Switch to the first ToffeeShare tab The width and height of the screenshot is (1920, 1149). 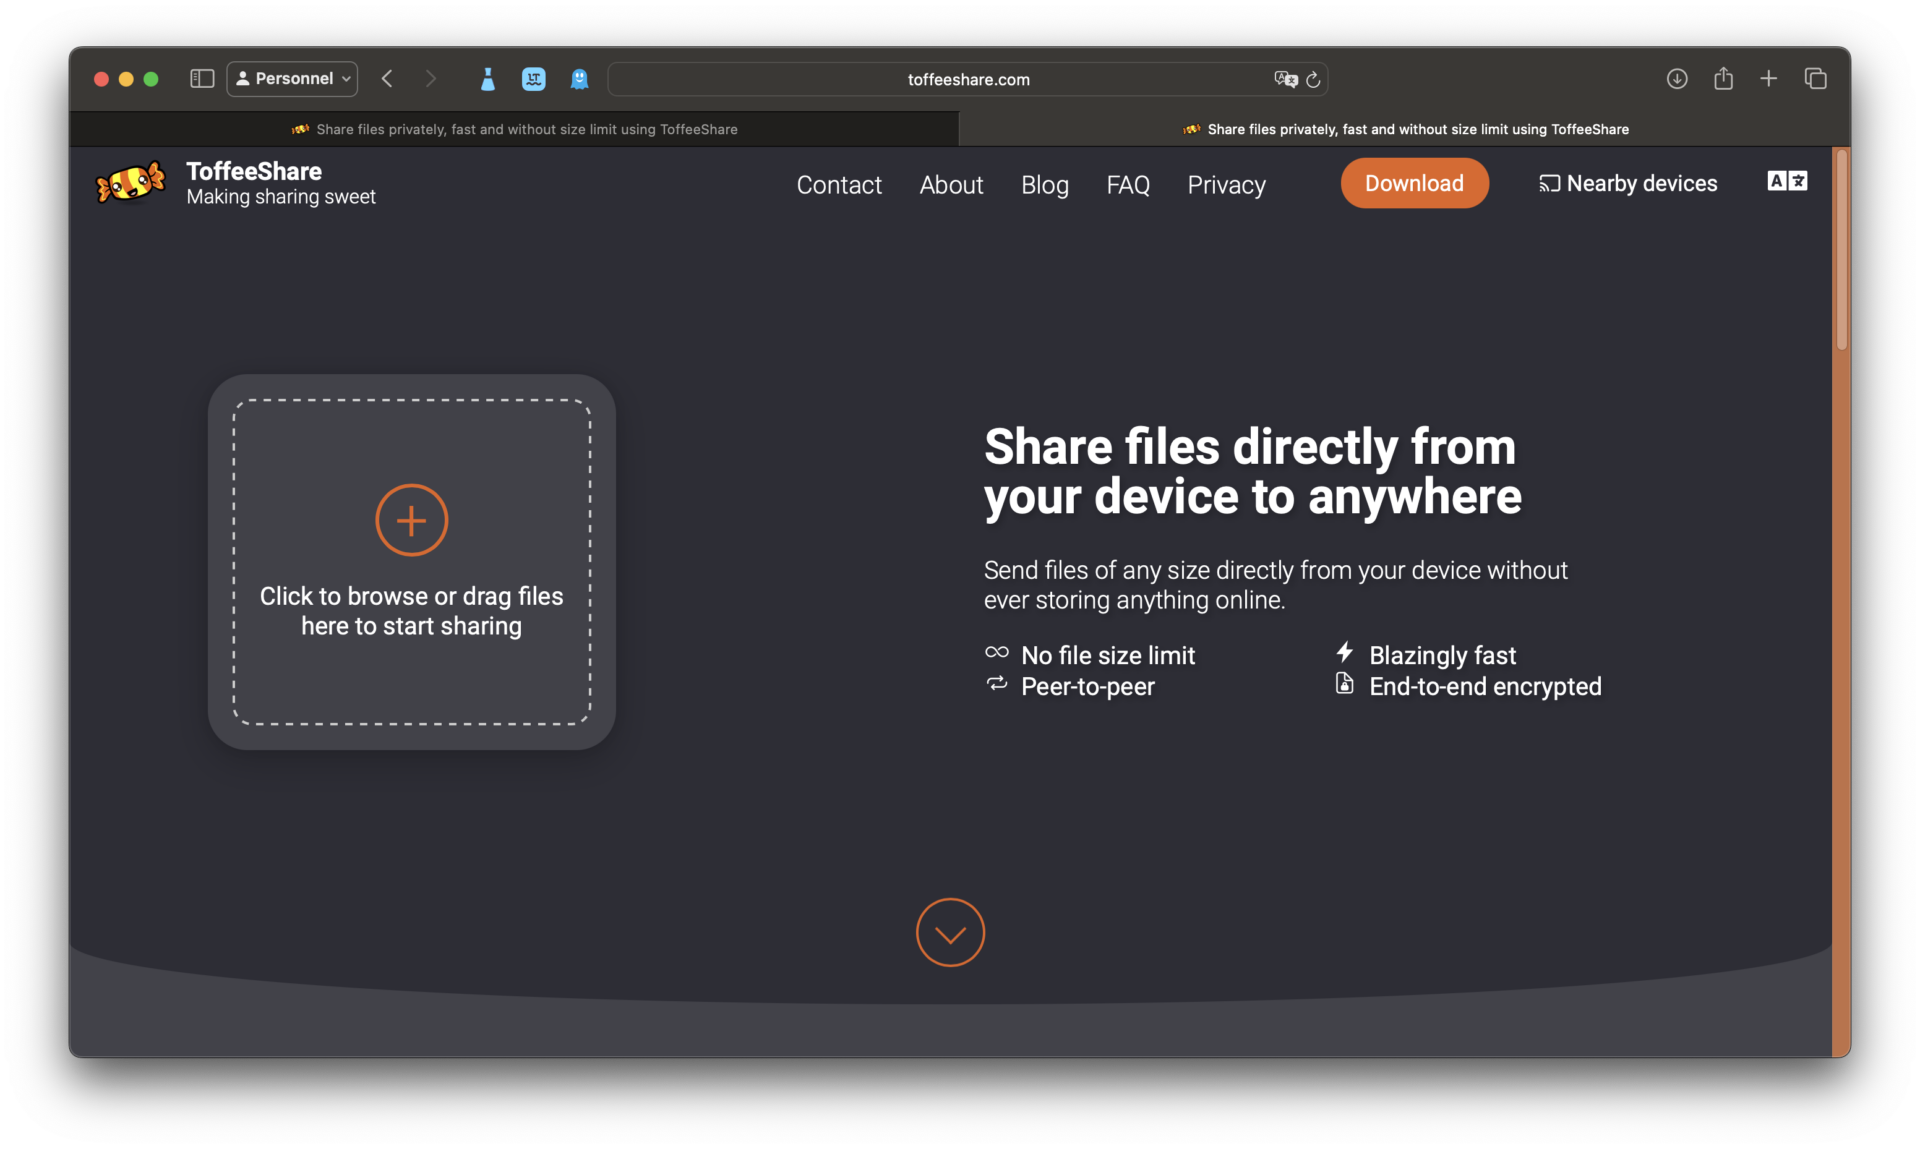514,129
